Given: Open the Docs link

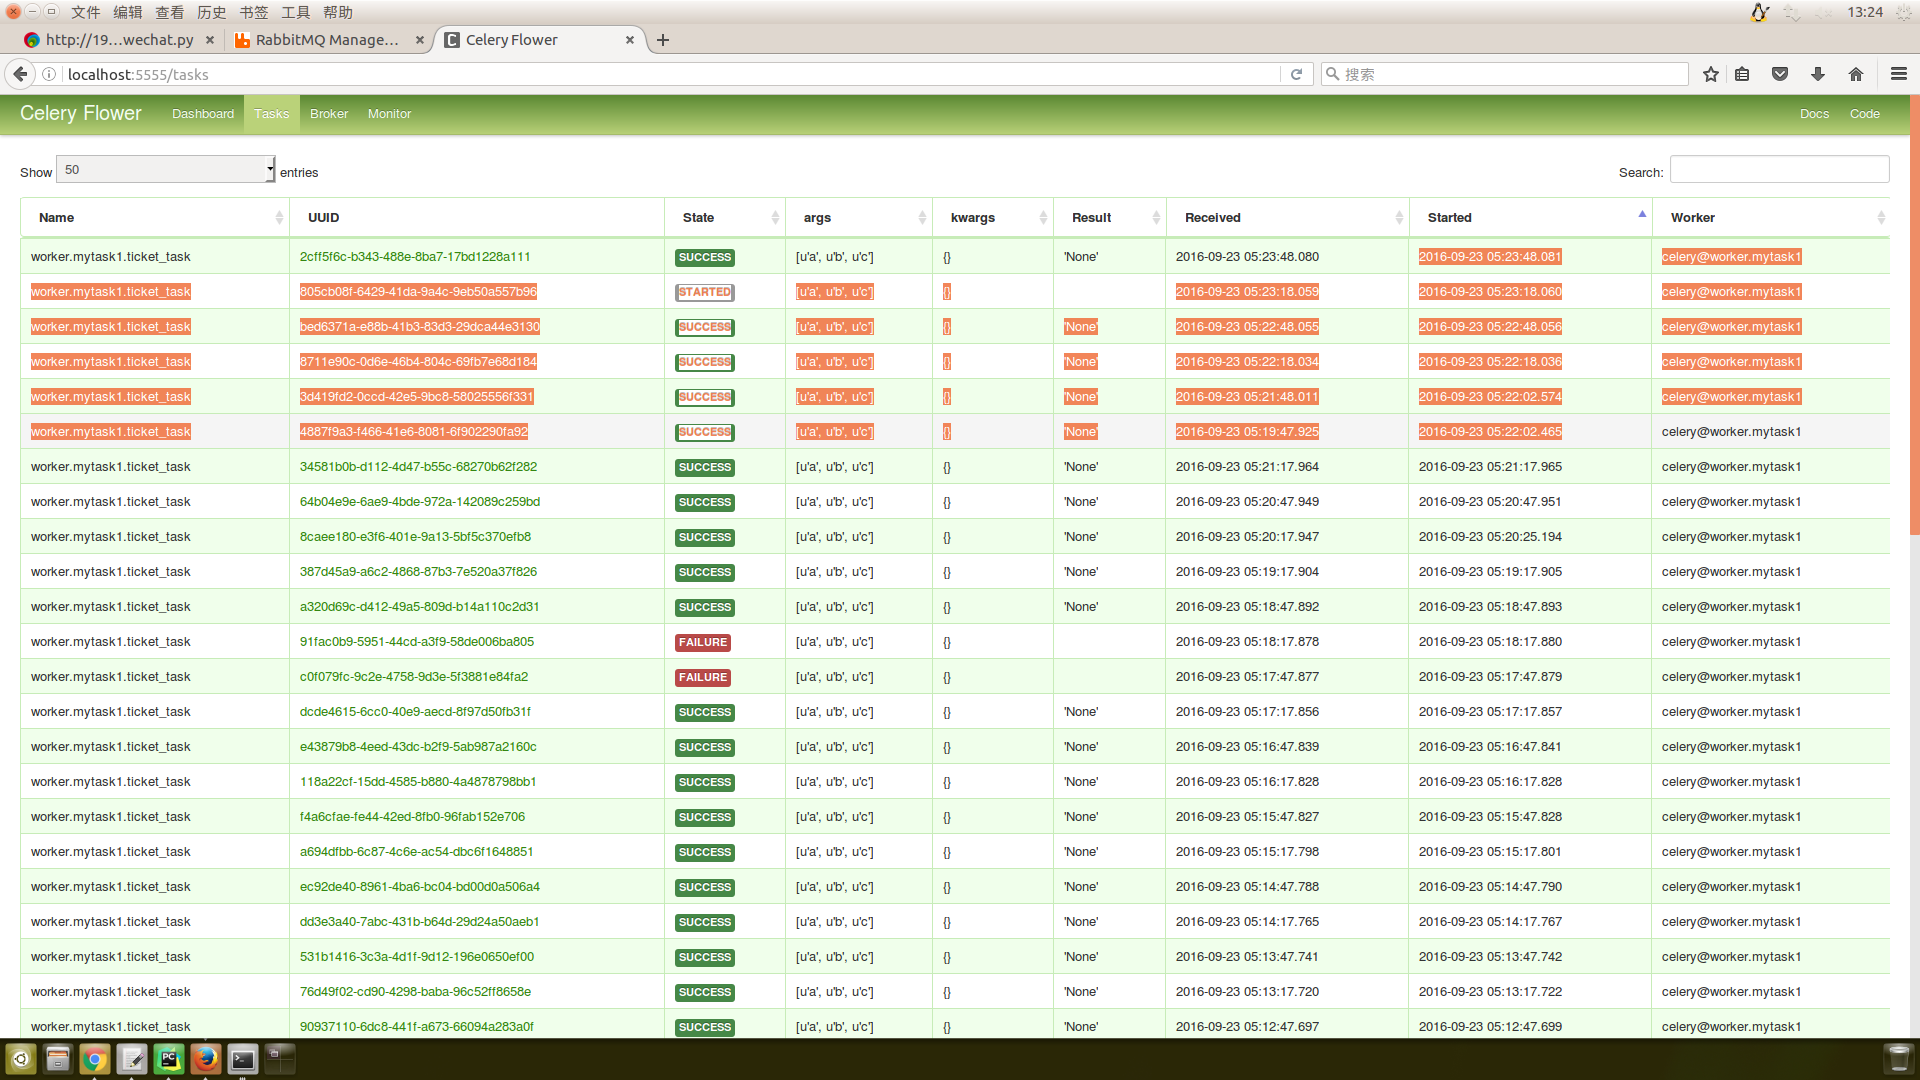Looking at the screenshot, I should tap(1814, 114).
